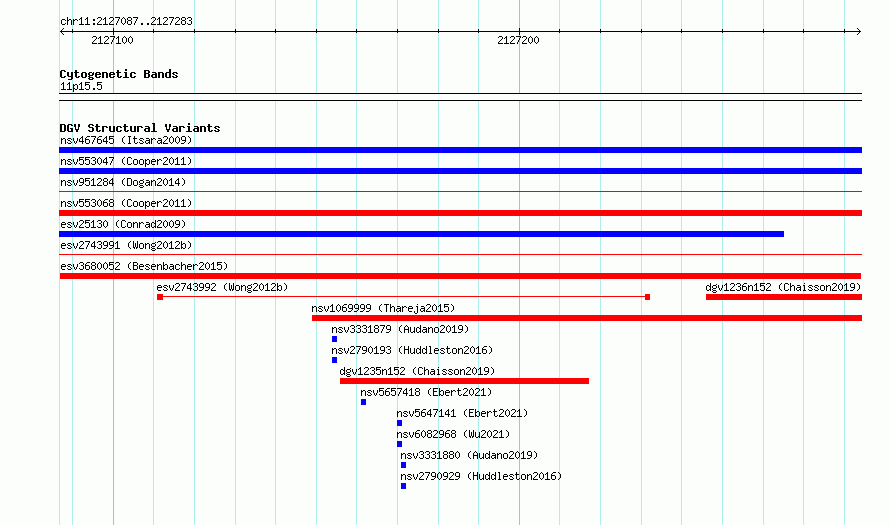Click the red bar for nsv1069999
The image size is (890, 525).
587,318
